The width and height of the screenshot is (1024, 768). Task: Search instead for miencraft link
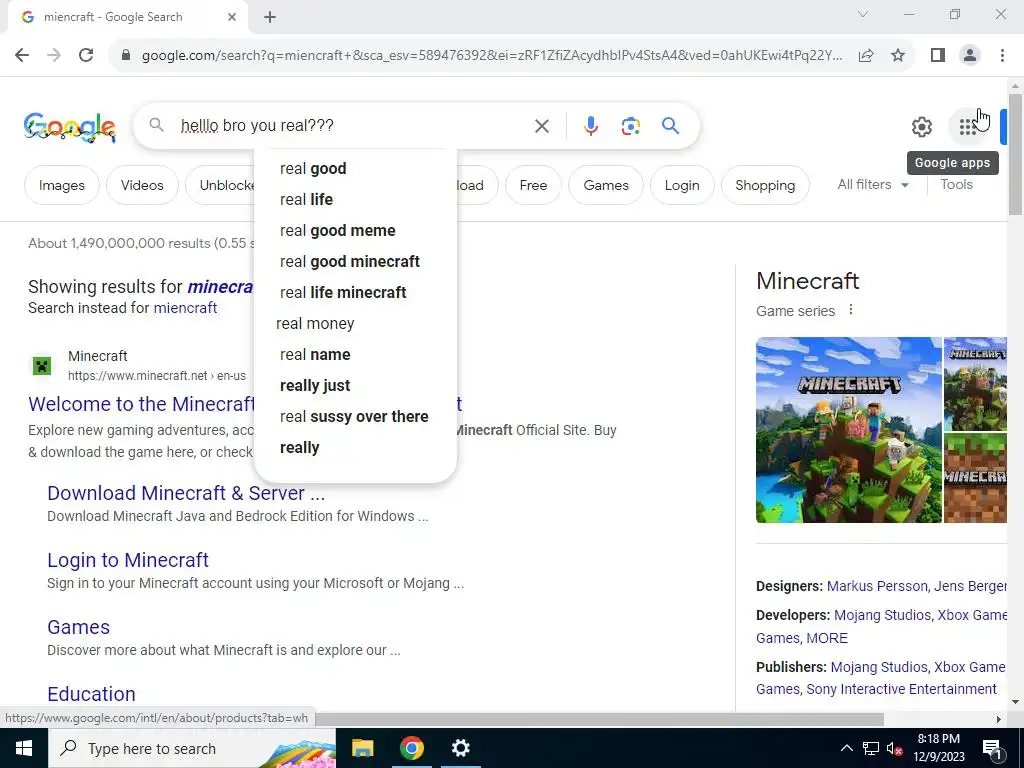[x=185, y=308]
